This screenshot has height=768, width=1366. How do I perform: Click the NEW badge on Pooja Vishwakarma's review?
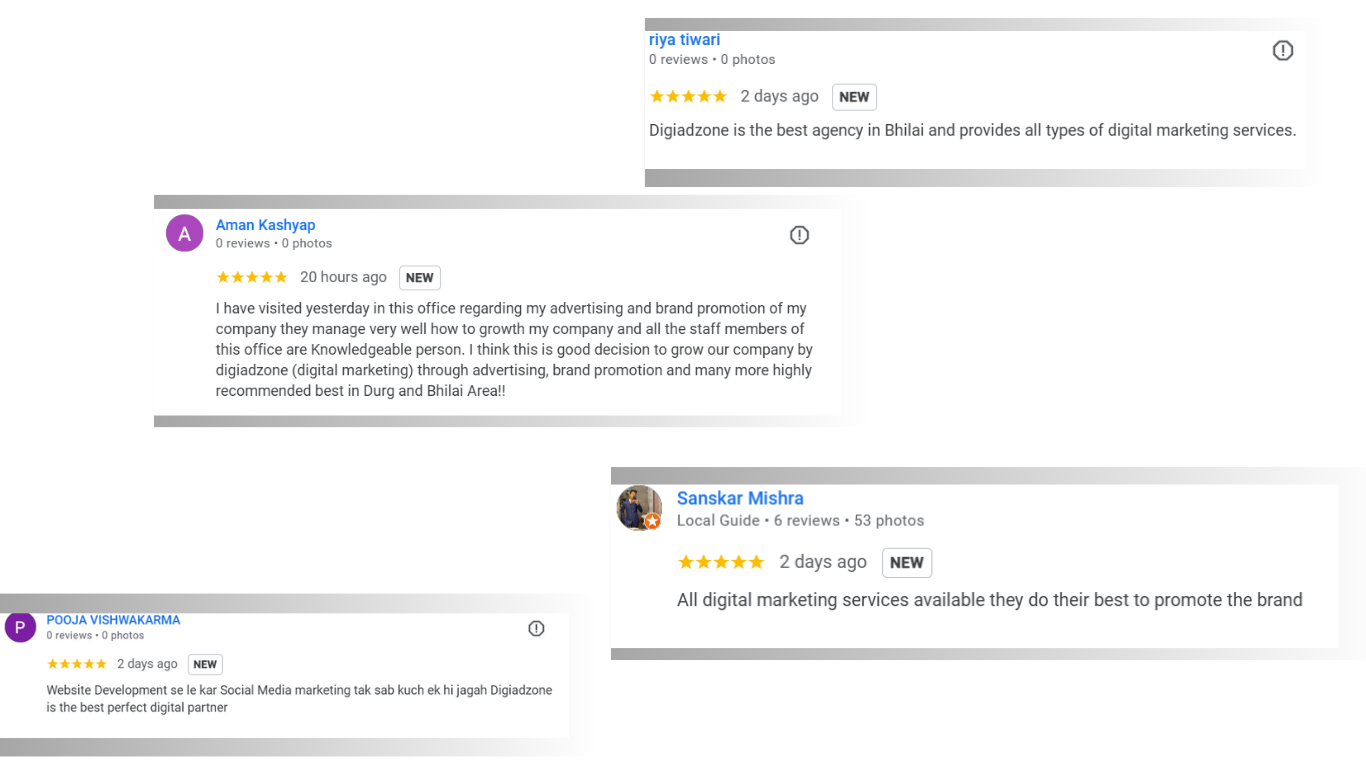tap(205, 664)
